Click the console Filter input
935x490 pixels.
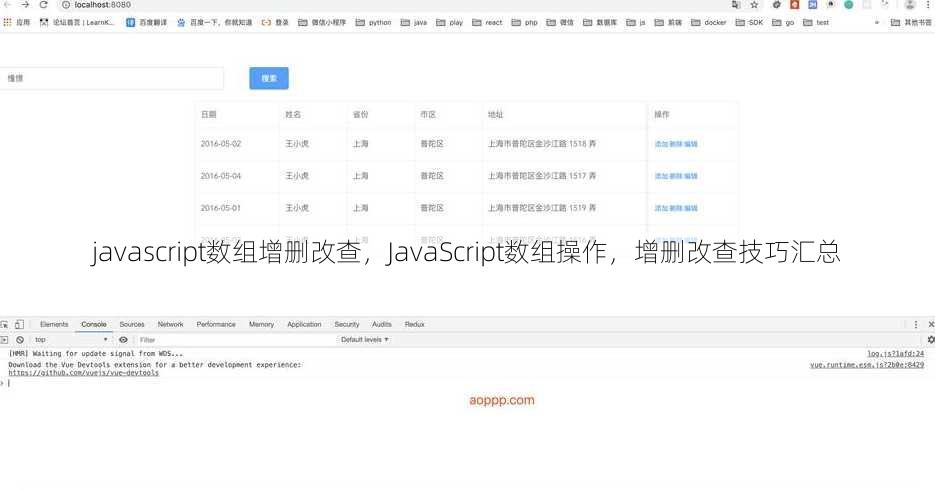pos(236,340)
